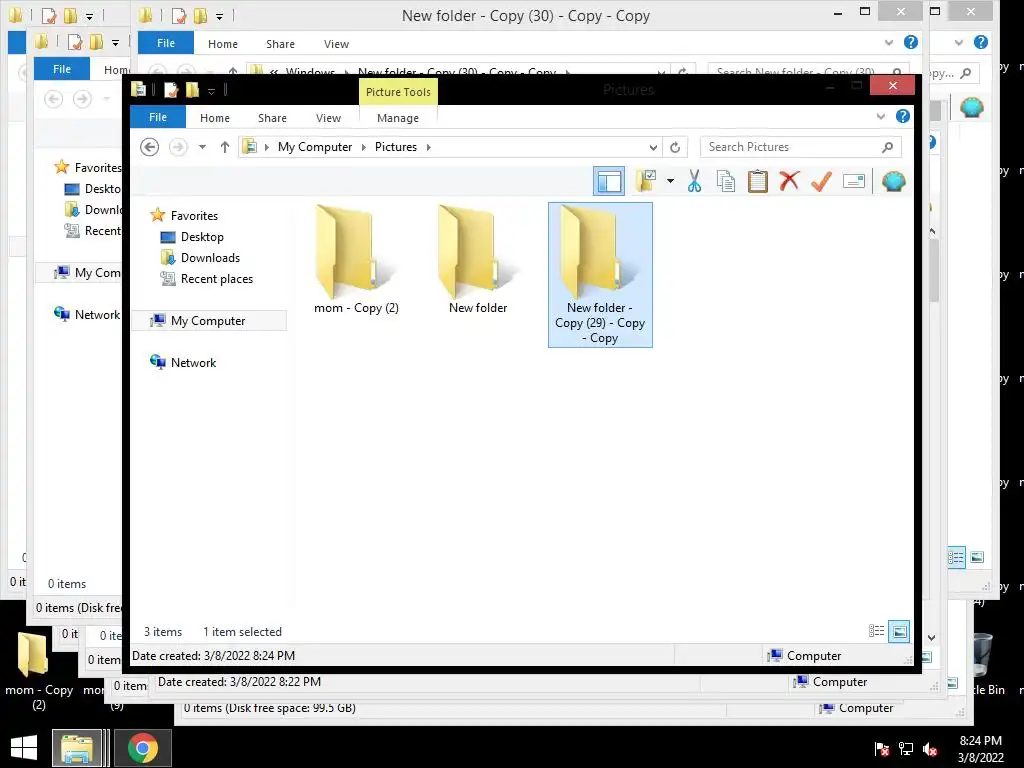Image resolution: width=1024 pixels, height=768 pixels.
Task: Open Share tab in New folder - Copy (30) window
Action: pos(280,44)
